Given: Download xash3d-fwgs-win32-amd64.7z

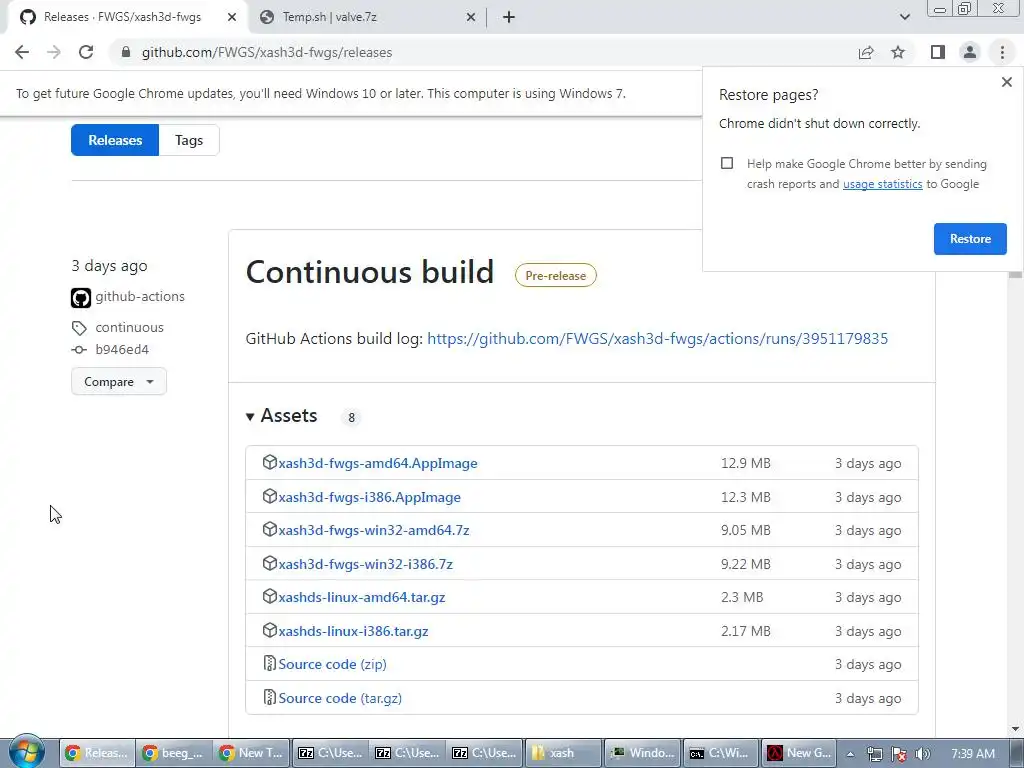Looking at the screenshot, I should pyautogui.click(x=374, y=530).
